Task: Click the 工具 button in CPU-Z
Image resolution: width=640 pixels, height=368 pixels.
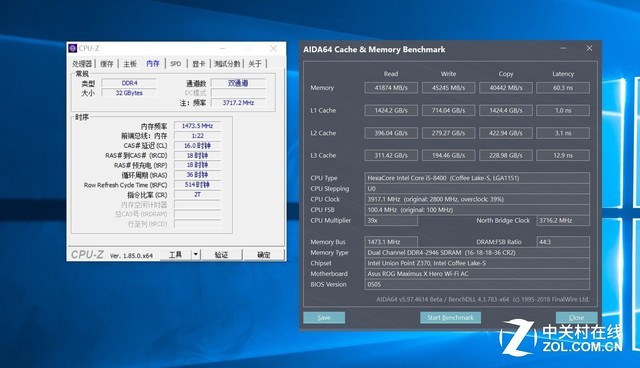Action: point(176,255)
